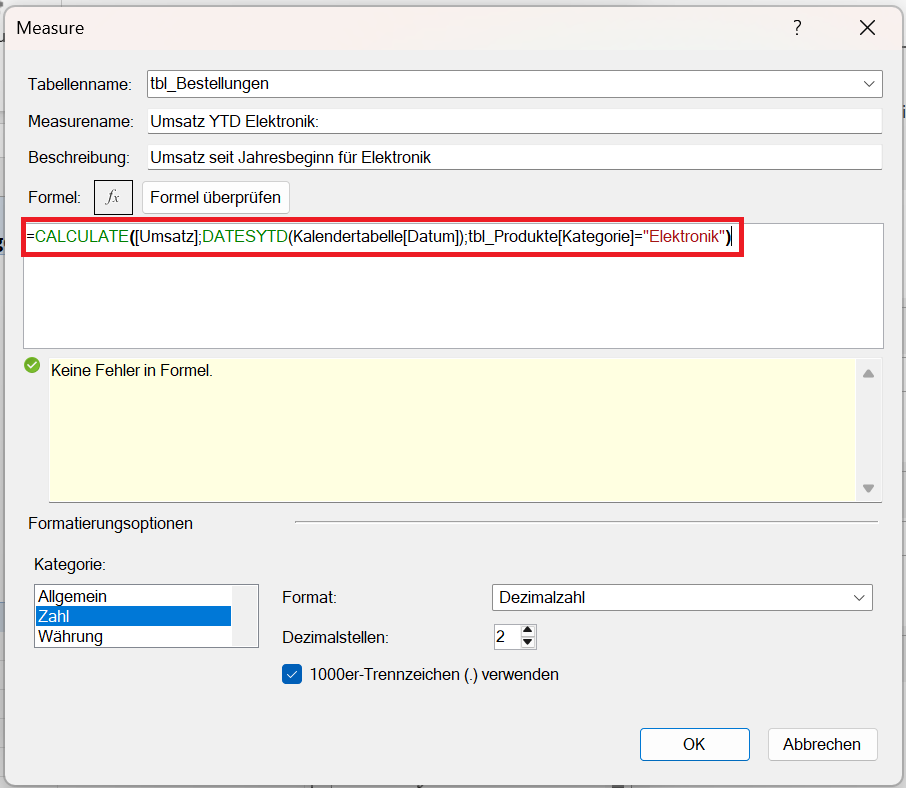The width and height of the screenshot is (906, 788).
Task: Click the question mark help icon
Action: pyautogui.click(x=797, y=28)
